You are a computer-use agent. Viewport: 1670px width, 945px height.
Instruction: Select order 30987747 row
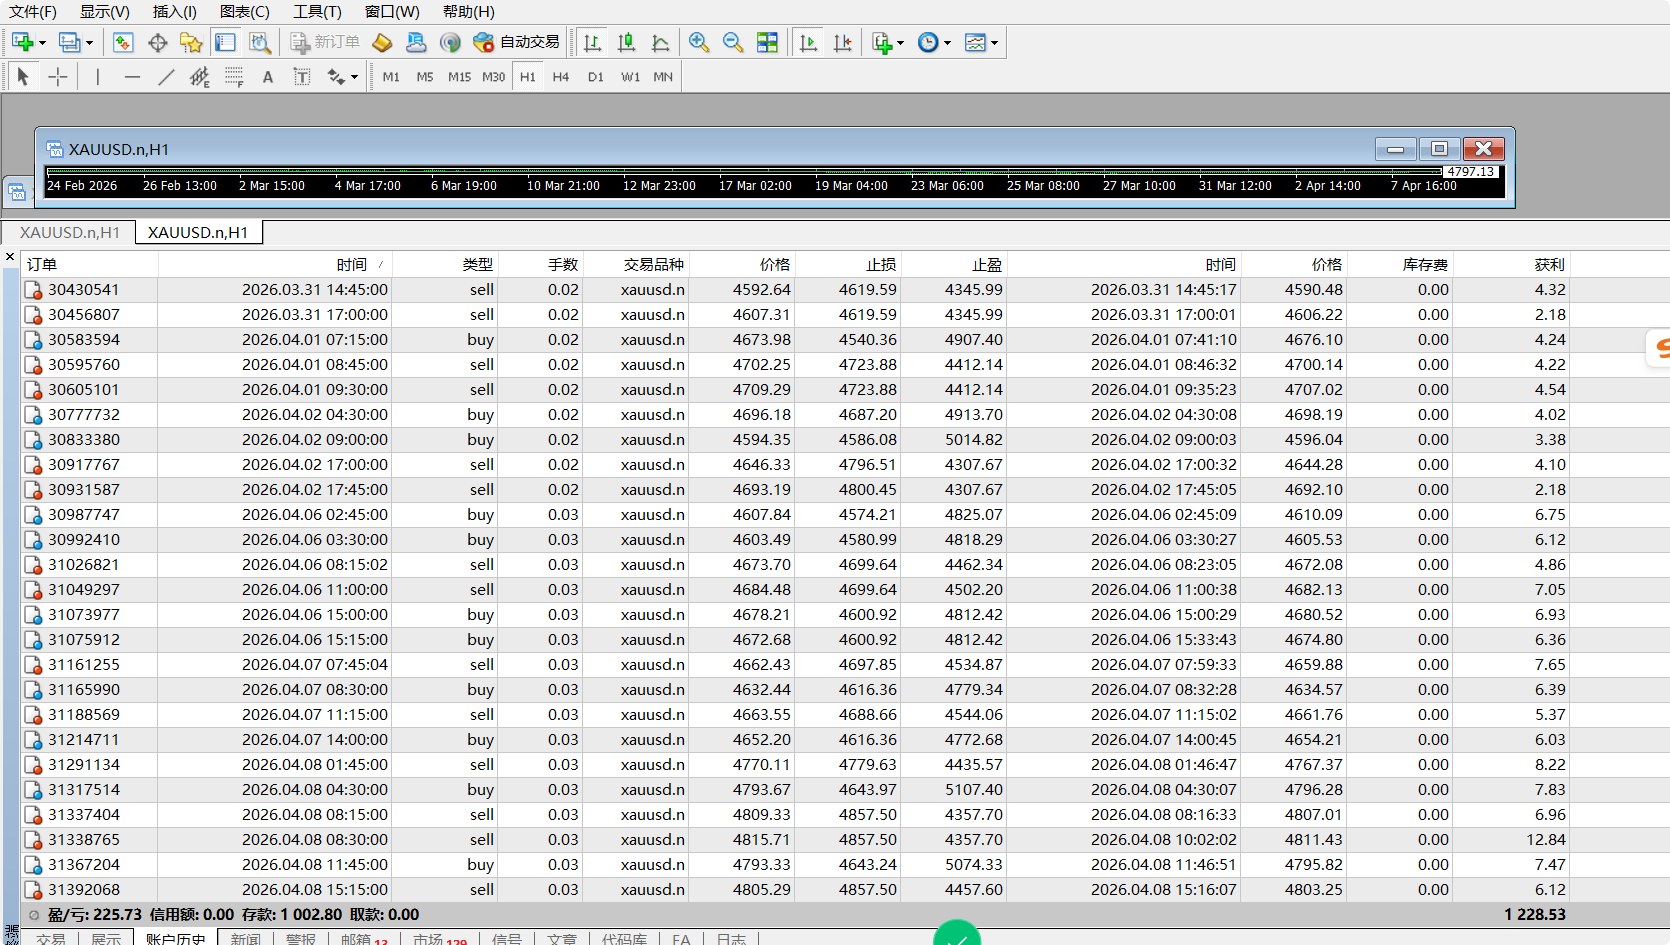84,514
